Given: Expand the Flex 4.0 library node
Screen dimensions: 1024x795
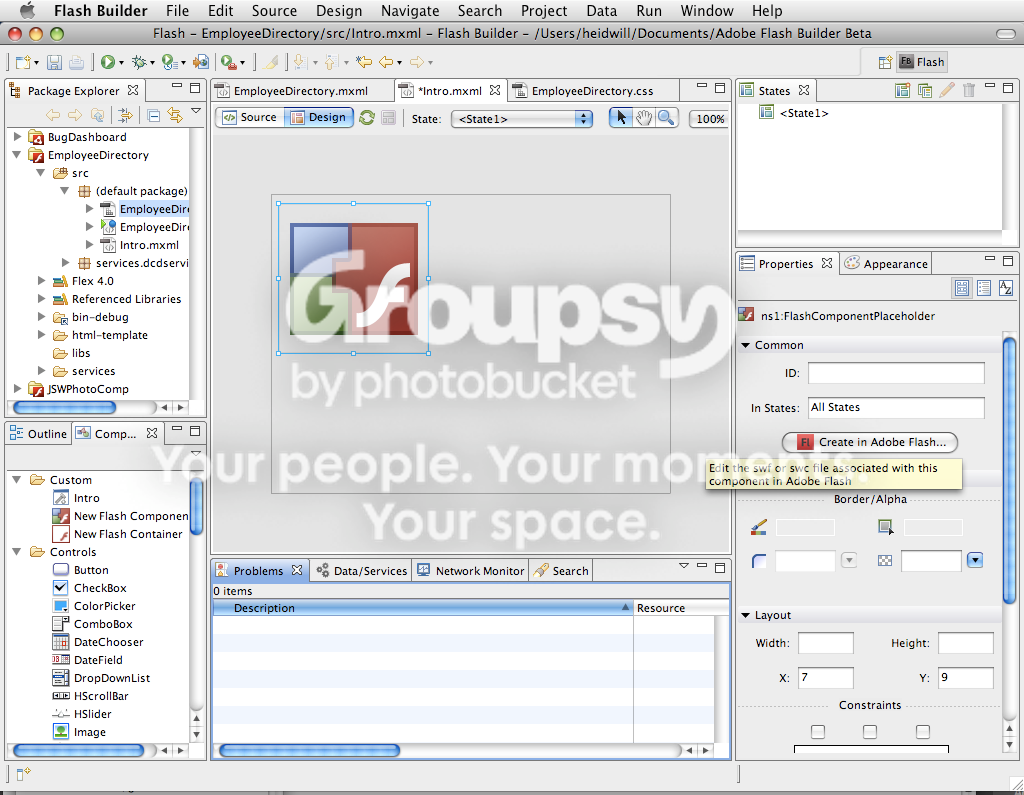Looking at the screenshot, I should [x=42, y=281].
